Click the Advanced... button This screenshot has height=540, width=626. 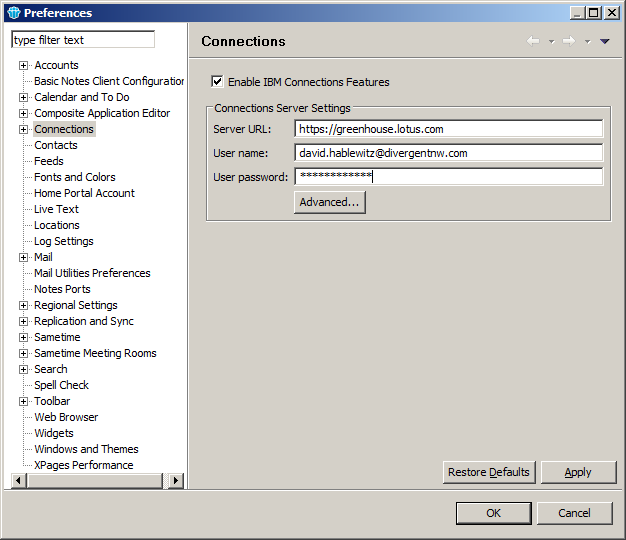pyautogui.click(x=329, y=202)
